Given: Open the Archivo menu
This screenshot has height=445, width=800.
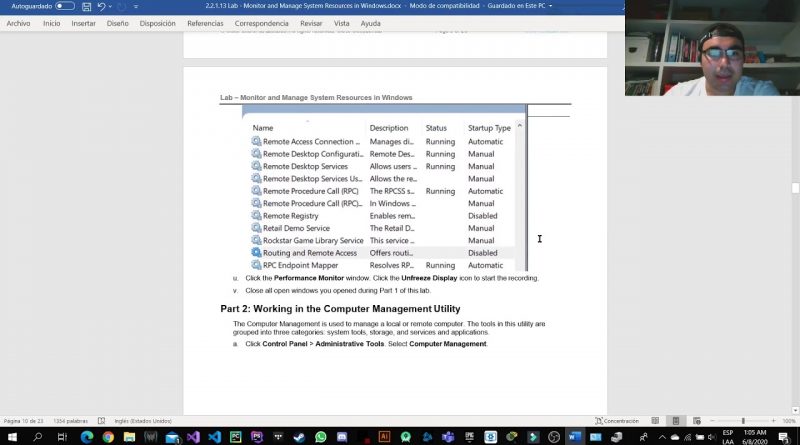Looking at the screenshot, I should (x=18, y=23).
